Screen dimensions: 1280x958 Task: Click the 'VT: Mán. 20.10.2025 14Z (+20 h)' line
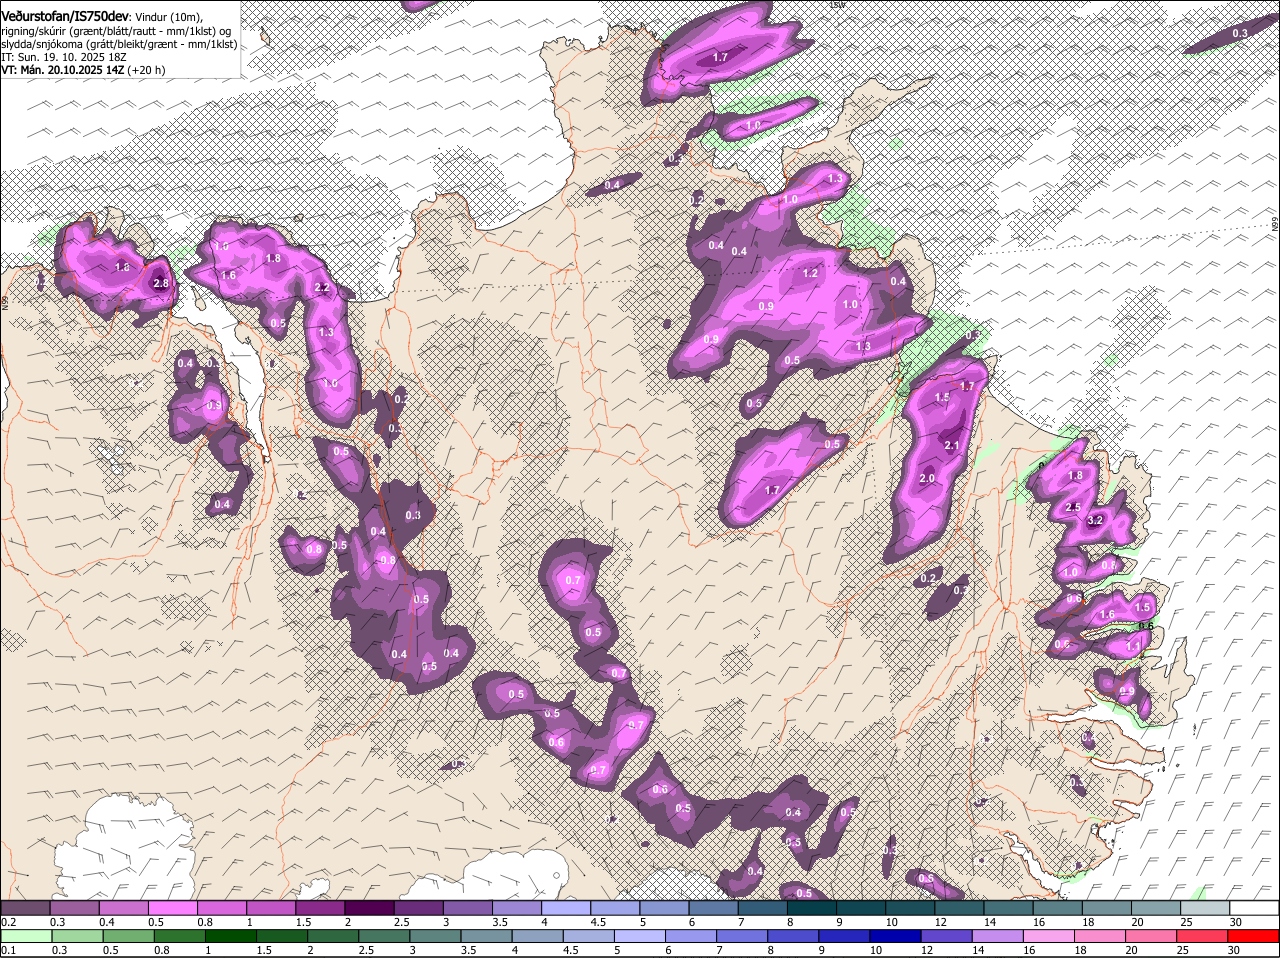(x=84, y=70)
